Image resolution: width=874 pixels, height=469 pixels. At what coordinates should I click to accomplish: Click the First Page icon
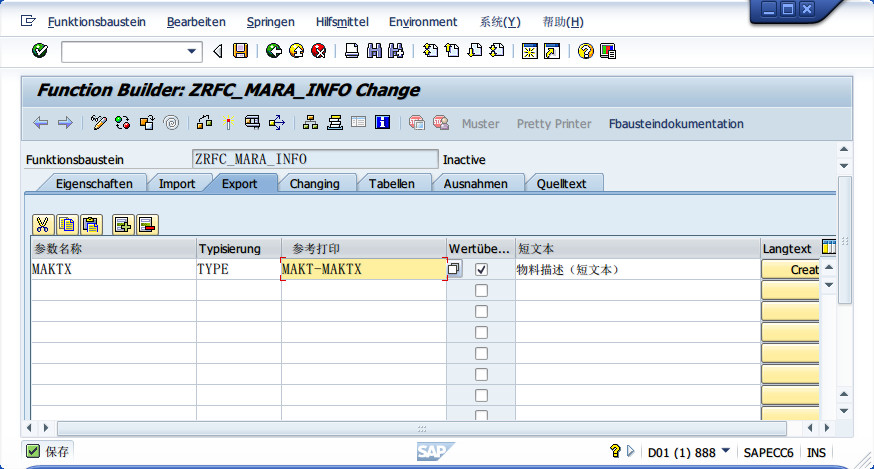(430, 51)
